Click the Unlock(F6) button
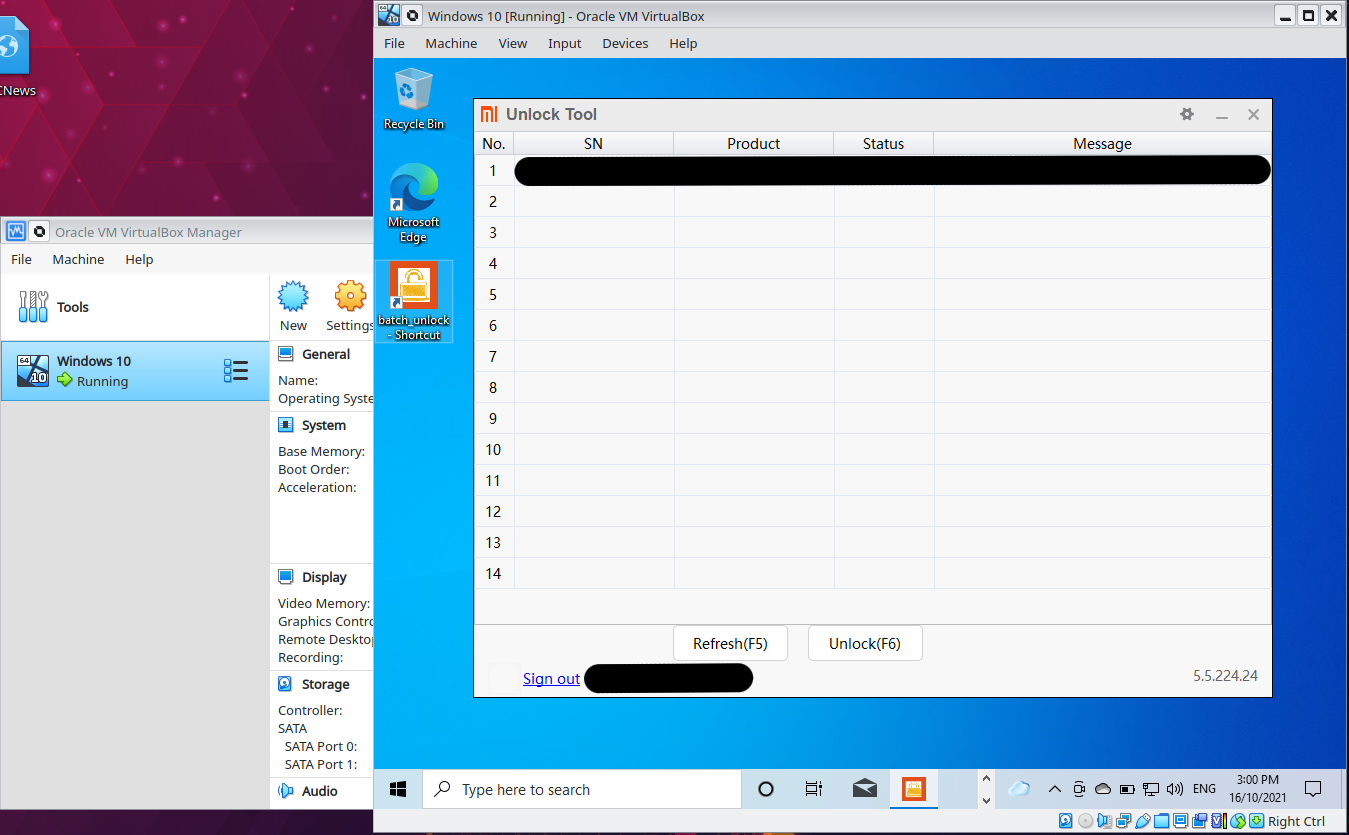 [865, 643]
